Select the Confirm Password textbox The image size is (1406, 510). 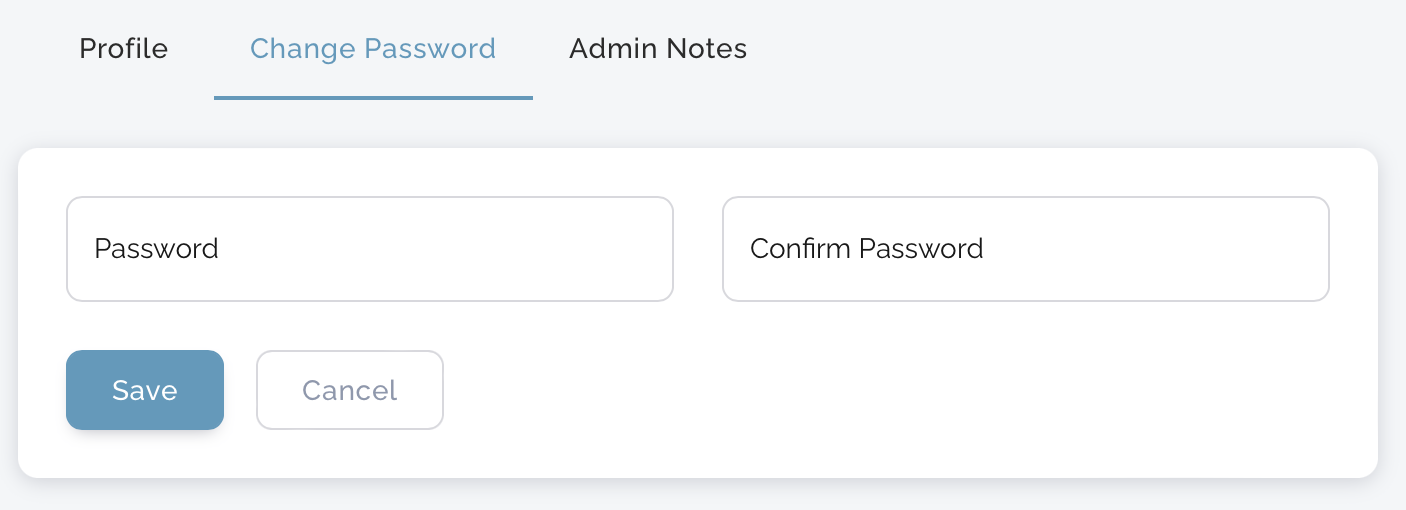(x=1025, y=249)
